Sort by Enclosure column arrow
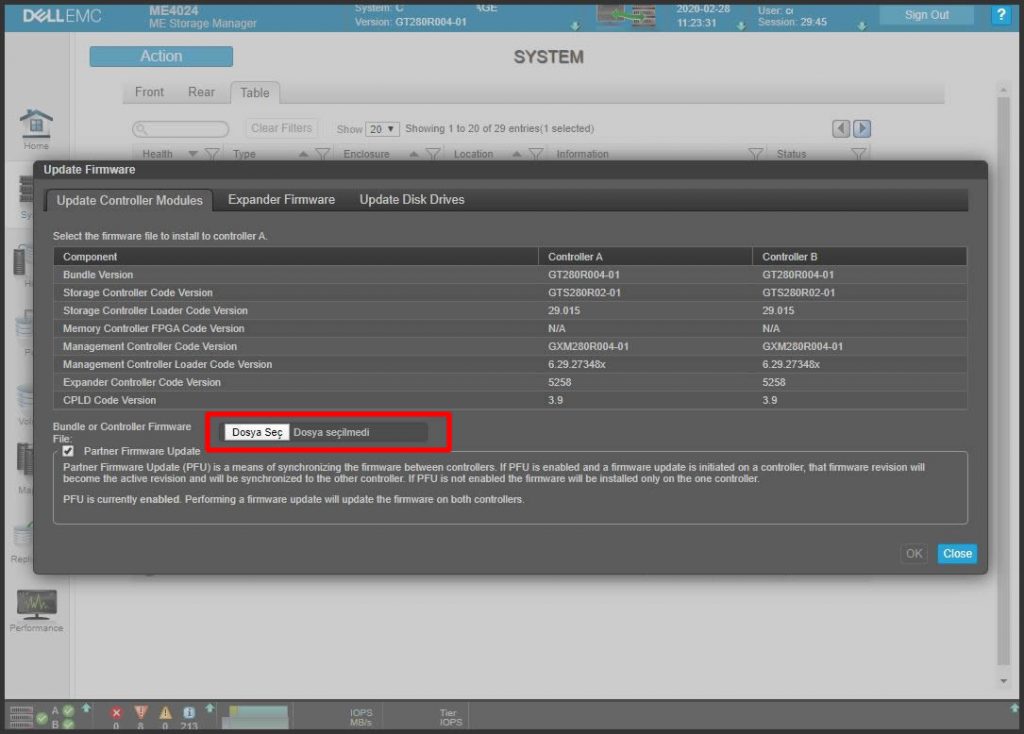This screenshot has width=1024, height=734. click(414, 154)
